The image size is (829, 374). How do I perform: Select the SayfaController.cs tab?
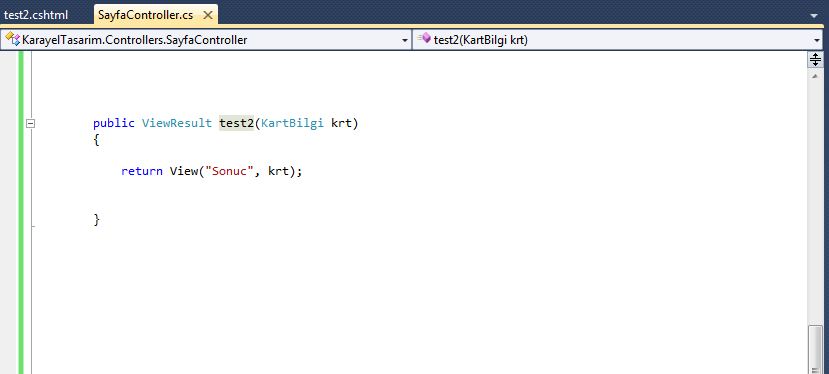[145, 15]
